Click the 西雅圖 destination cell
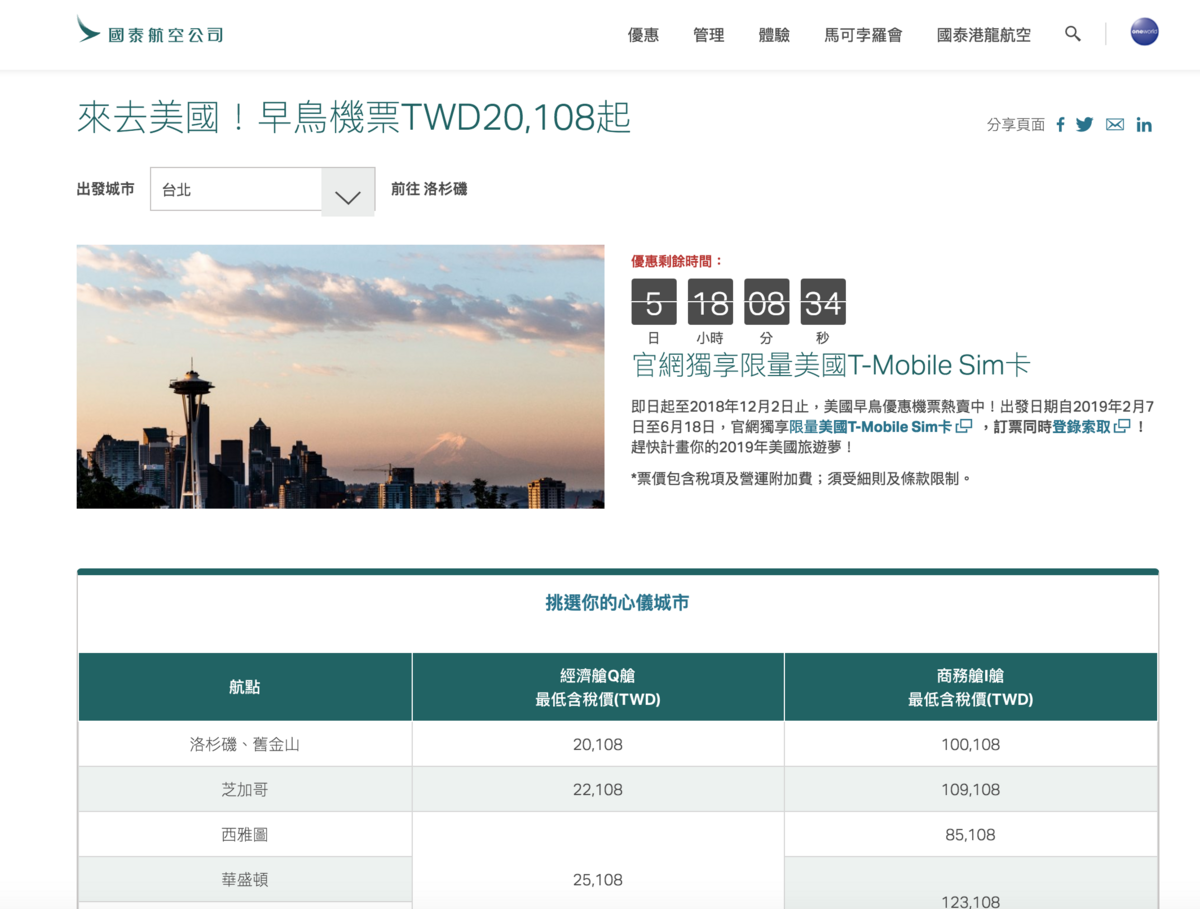 coord(245,835)
